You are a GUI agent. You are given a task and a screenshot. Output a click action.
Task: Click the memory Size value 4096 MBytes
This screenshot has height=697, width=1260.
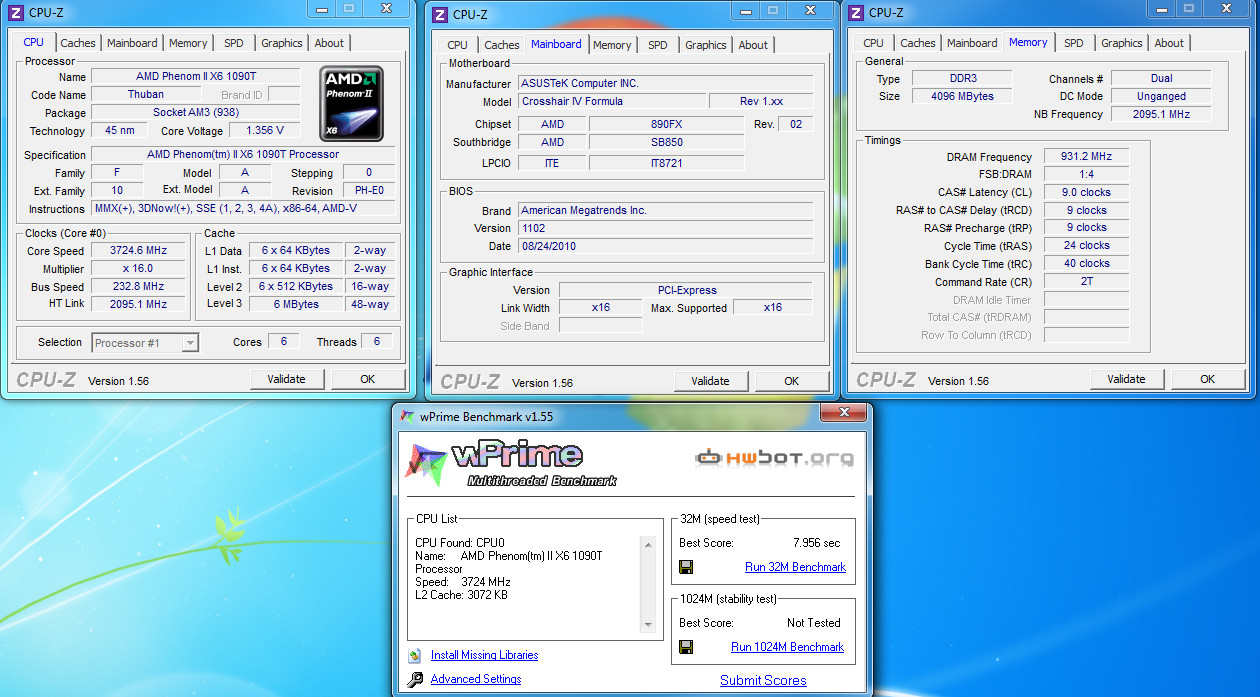(961, 97)
